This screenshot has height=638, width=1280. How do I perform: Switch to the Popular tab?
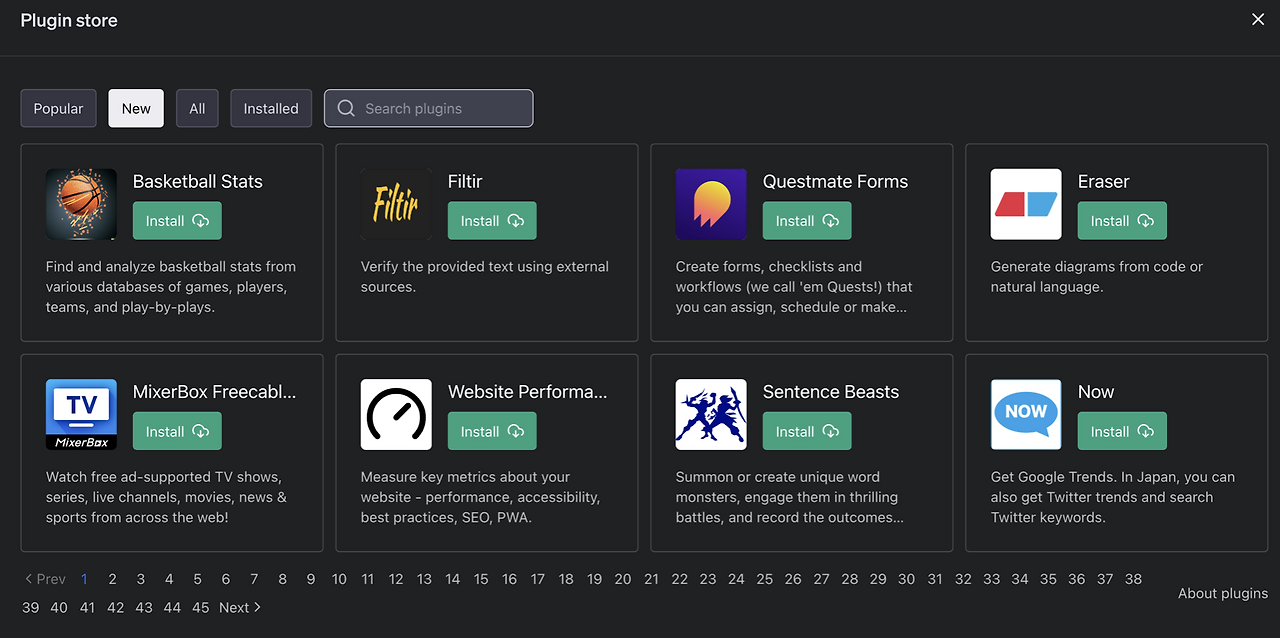click(x=58, y=109)
